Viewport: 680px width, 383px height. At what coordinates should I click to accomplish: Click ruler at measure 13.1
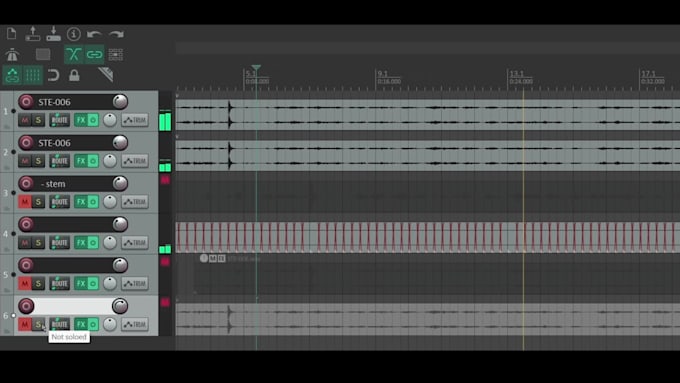[516, 74]
